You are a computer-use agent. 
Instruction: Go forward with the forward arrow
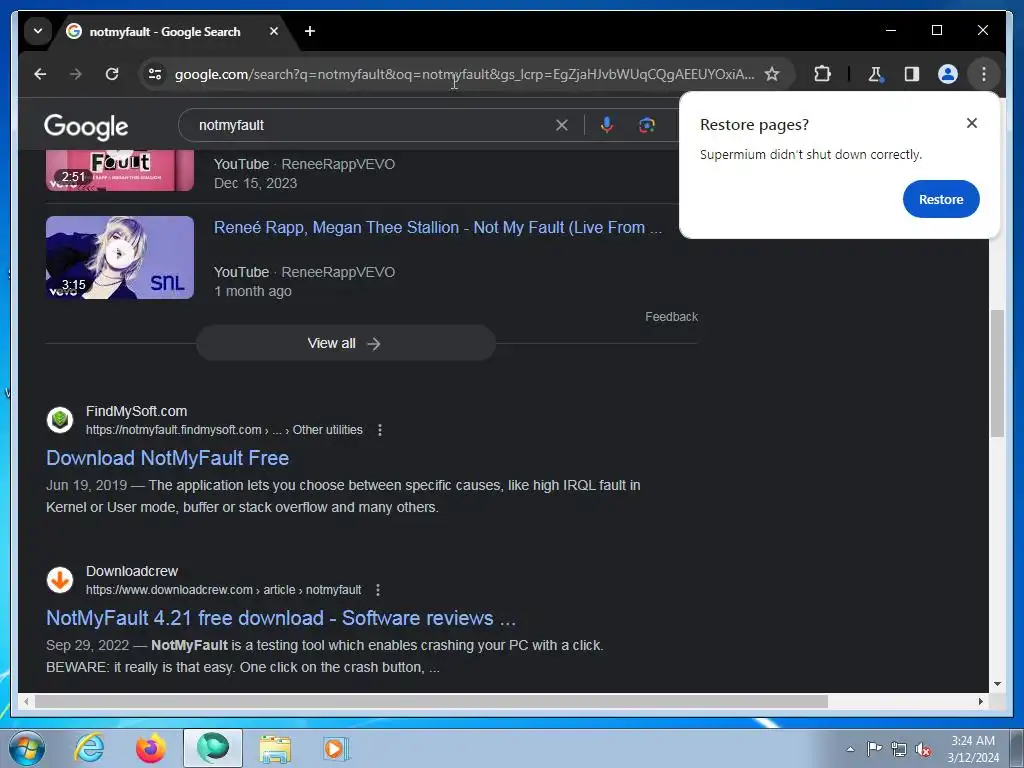point(76,74)
